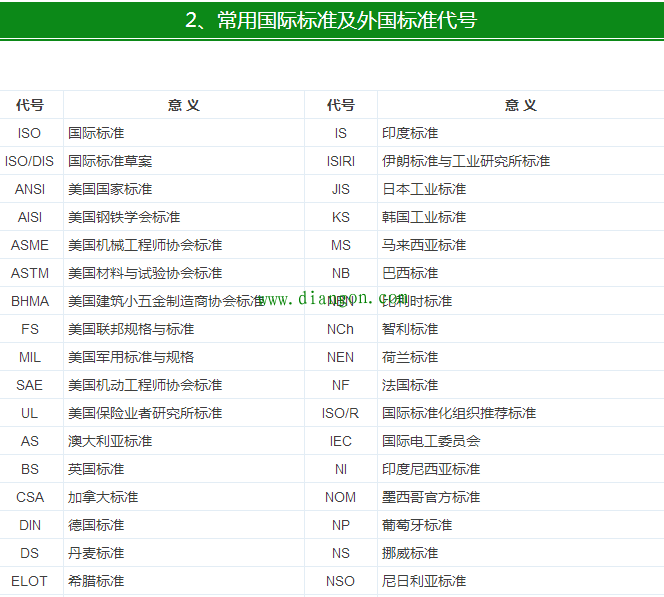
Task: Click the green title banner '常用国际标准及外国标准代号'
Action: tap(331, 20)
